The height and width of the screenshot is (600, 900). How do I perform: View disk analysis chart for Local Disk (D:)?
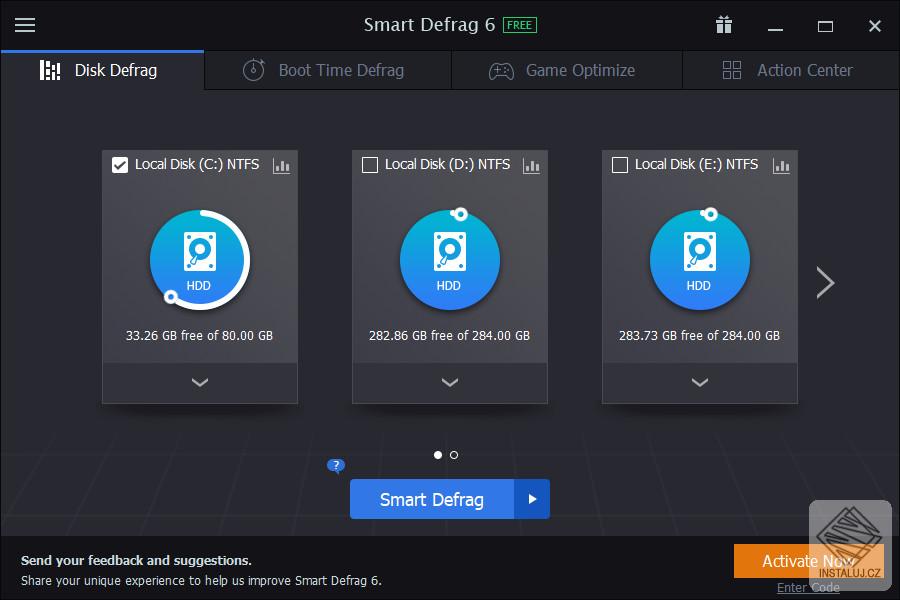(532, 166)
